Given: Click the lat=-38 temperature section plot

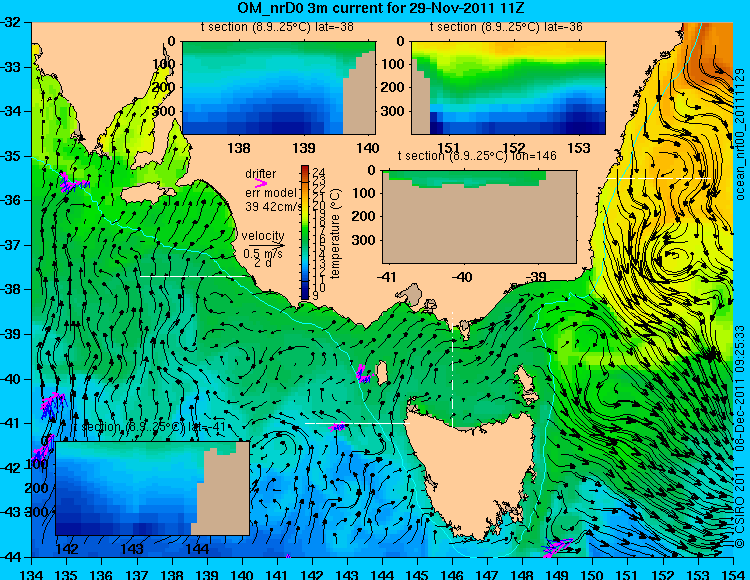Looking at the screenshot, I should click(x=279, y=88).
